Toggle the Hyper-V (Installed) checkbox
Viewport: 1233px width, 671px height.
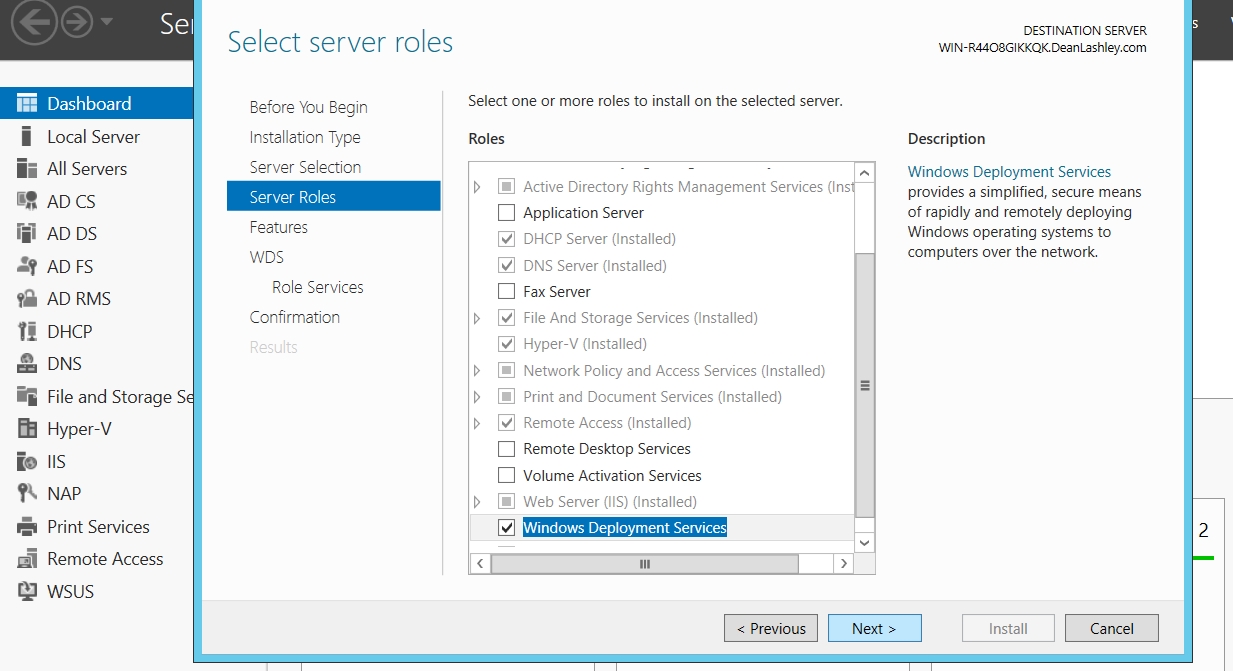506,344
